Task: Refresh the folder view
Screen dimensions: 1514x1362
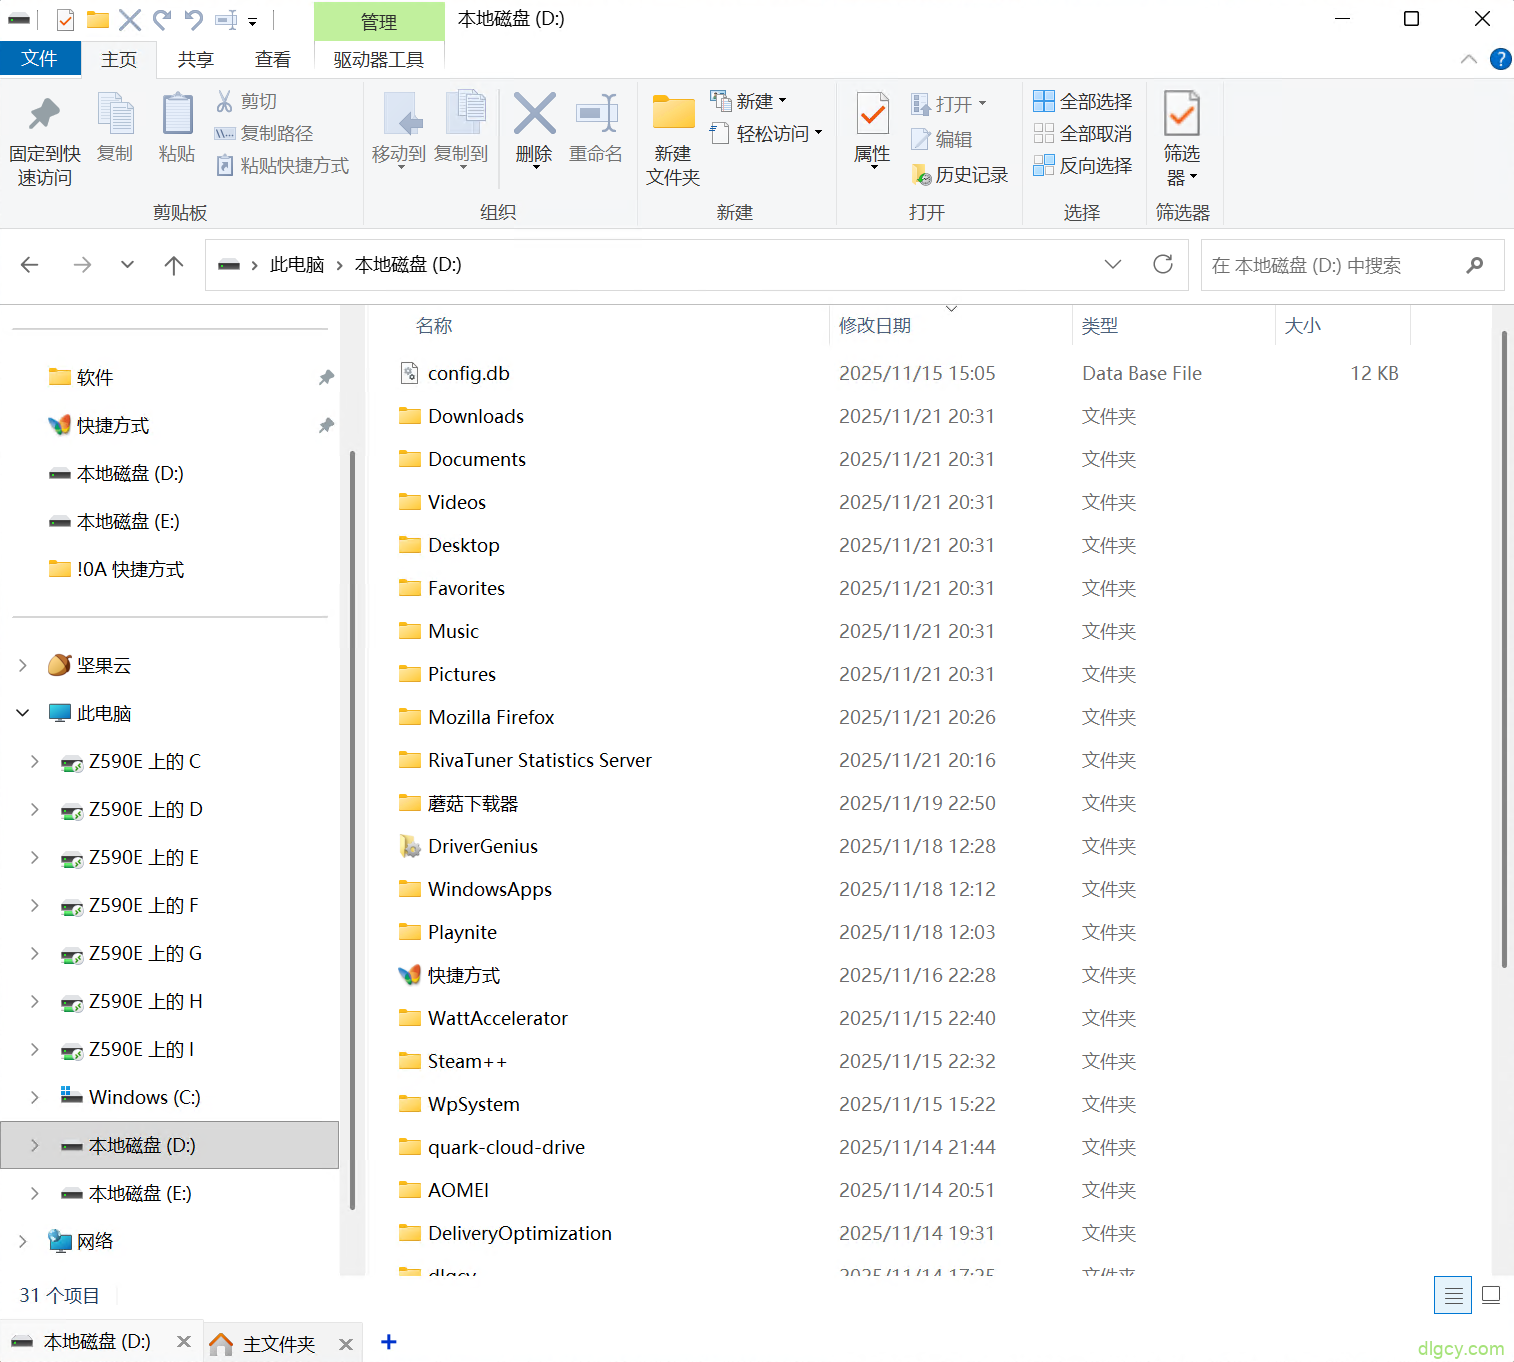Action: point(1162,264)
